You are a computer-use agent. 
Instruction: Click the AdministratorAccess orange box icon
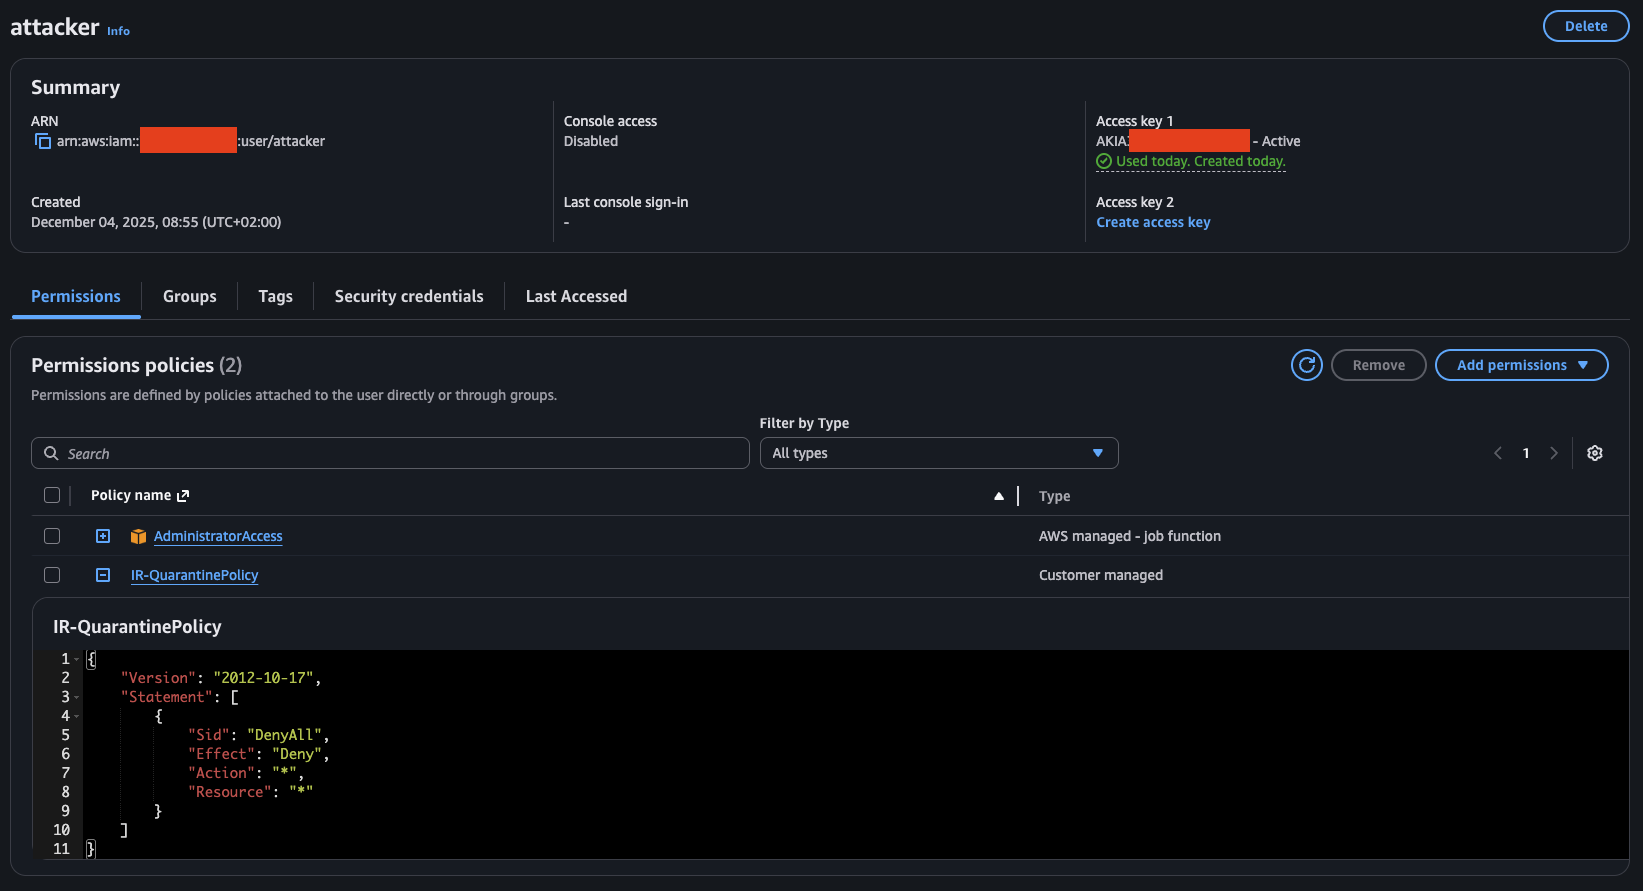click(x=138, y=537)
